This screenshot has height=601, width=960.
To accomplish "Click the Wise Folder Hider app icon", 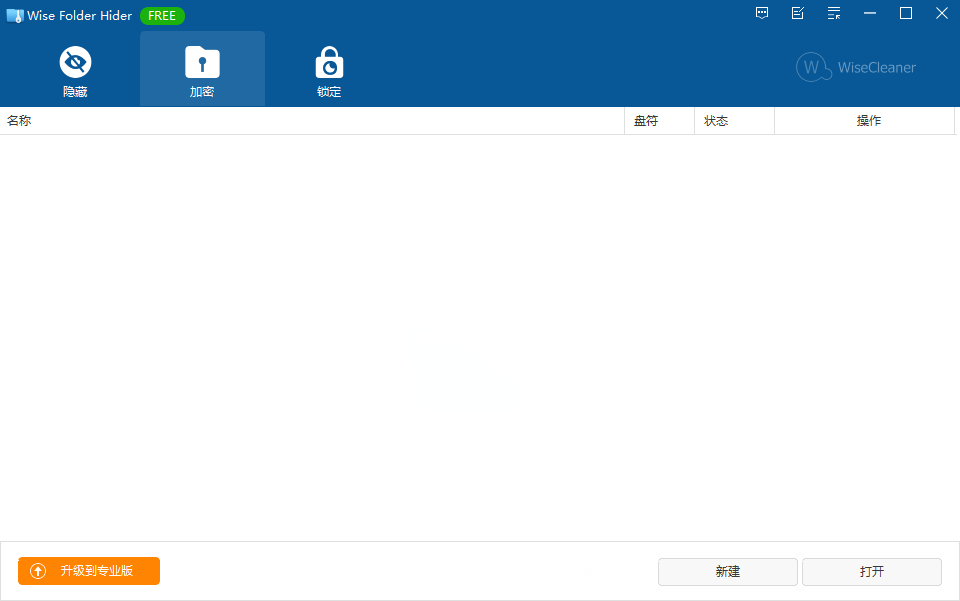I will (14, 15).
